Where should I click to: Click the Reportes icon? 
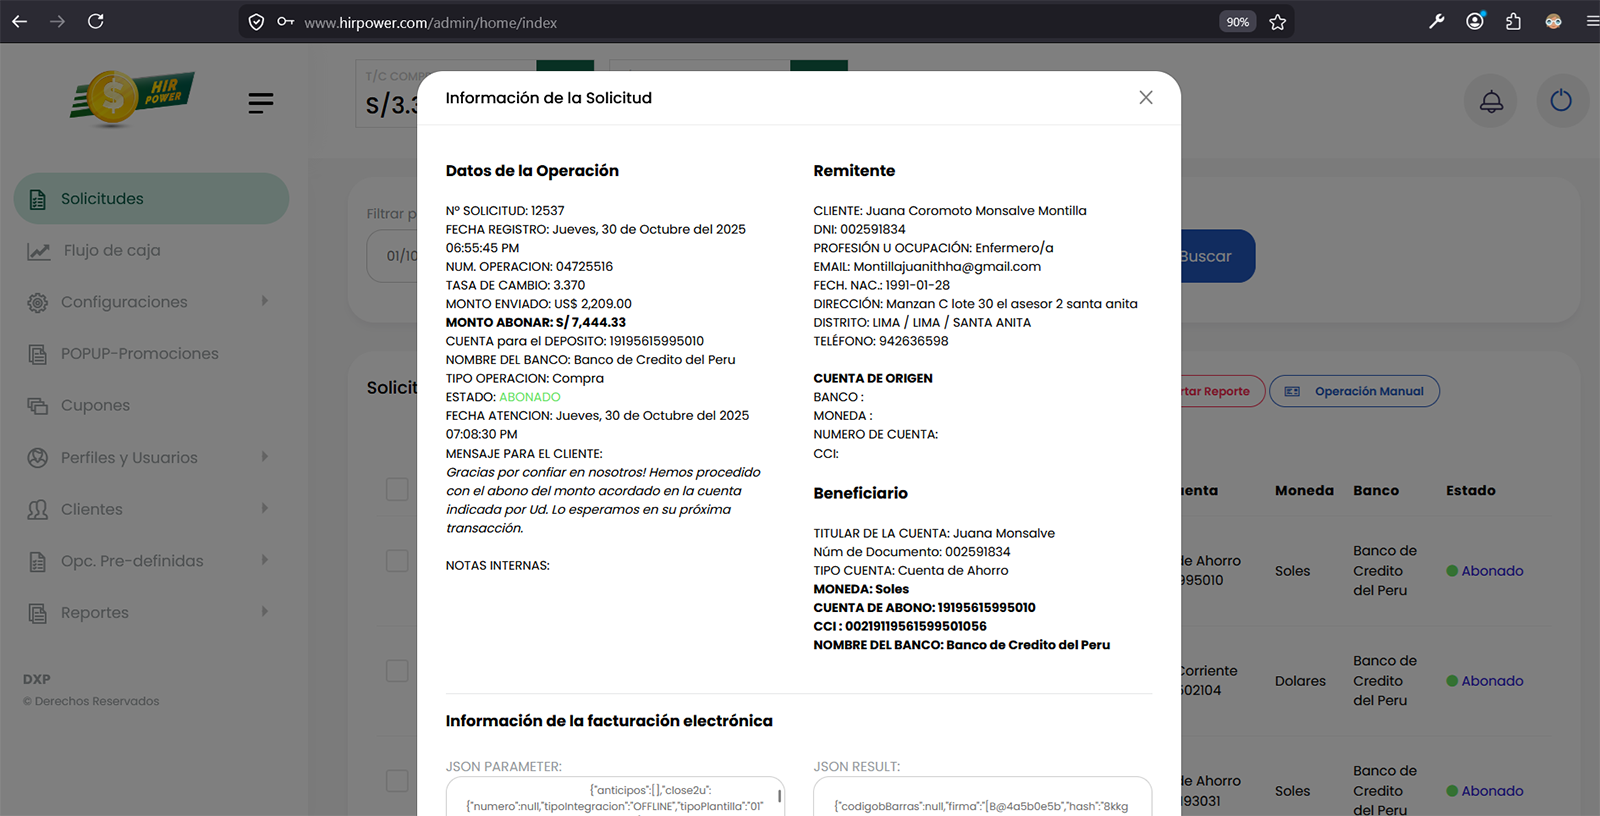[x=38, y=613]
